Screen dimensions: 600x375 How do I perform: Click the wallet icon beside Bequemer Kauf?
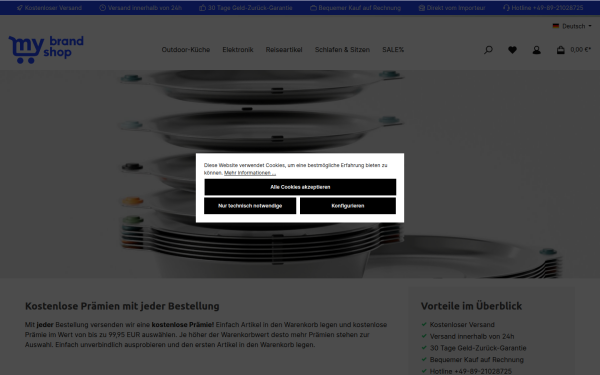tap(313, 8)
